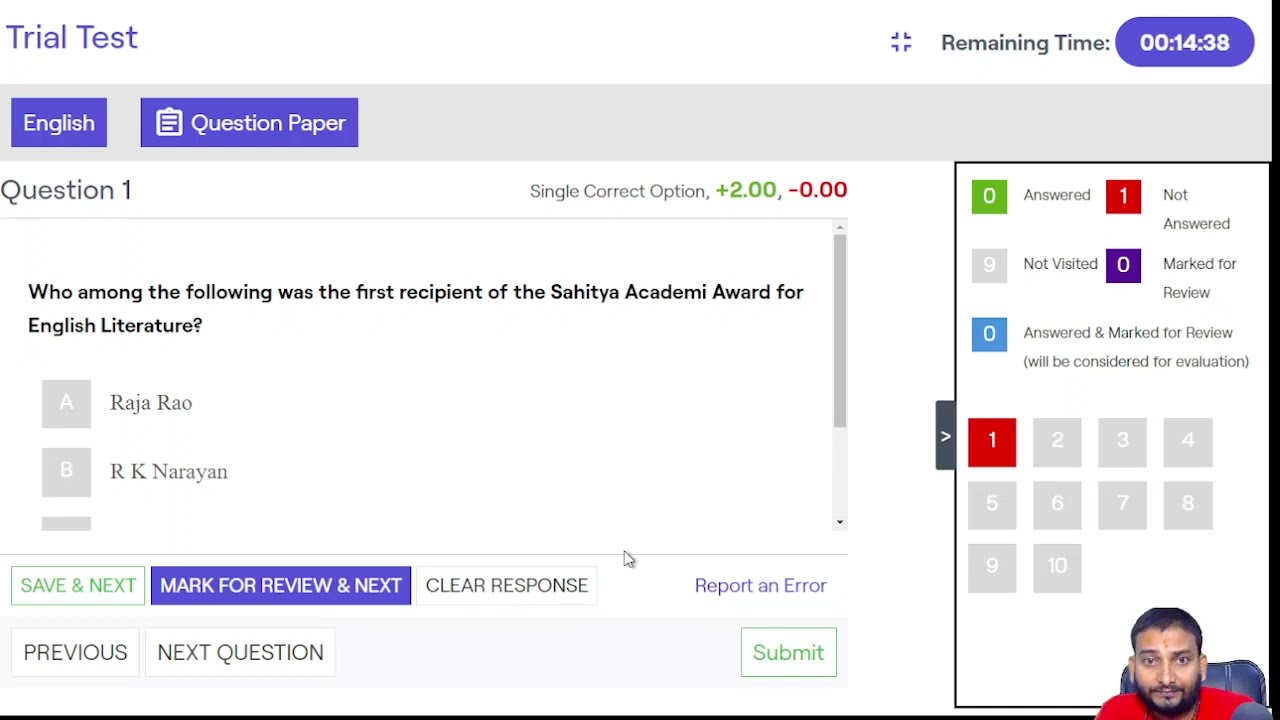This screenshot has width=1280, height=720.
Task: Click the clipboard icon in Question Paper
Action: coord(169,123)
